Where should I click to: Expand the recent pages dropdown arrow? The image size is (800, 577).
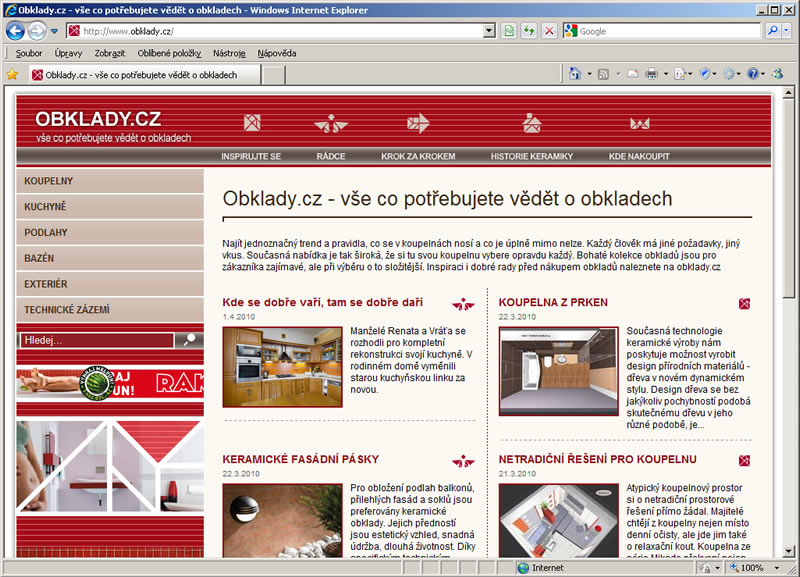54,31
